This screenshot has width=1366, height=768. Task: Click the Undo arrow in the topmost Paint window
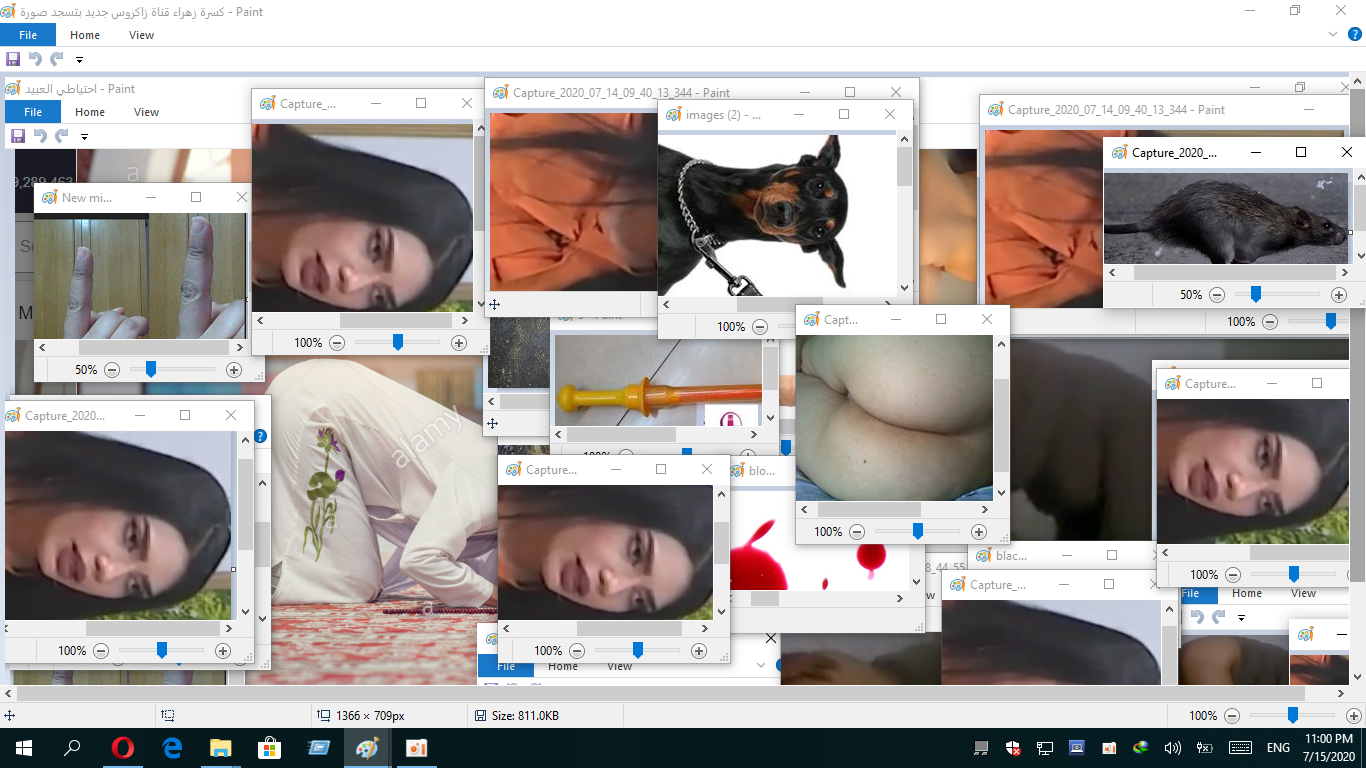(x=37, y=59)
